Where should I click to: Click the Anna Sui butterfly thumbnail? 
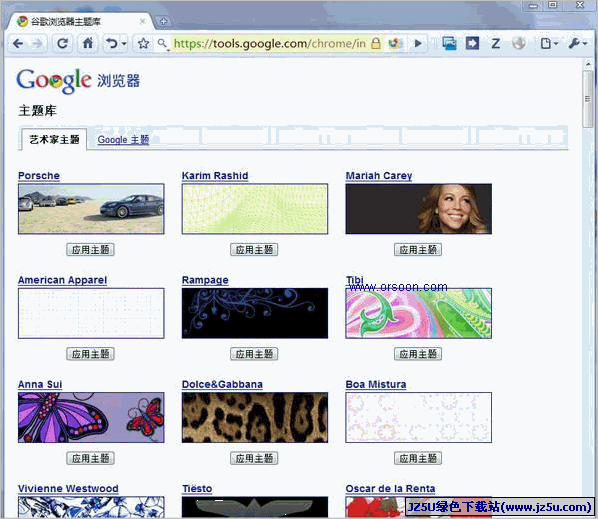(91, 418)
